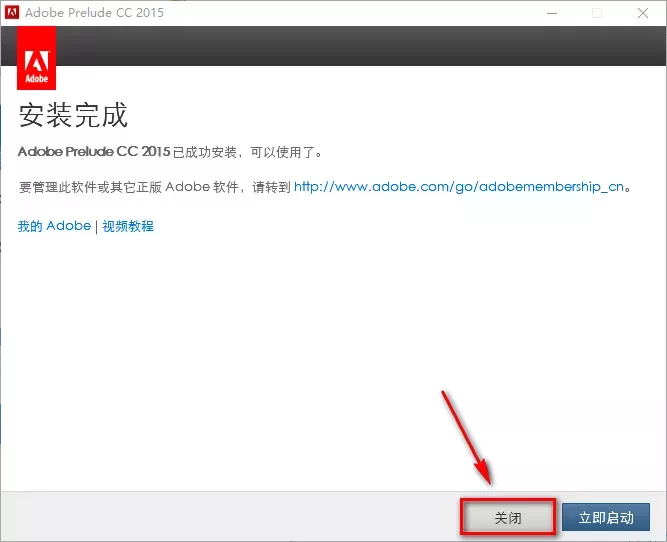Open the 我的 Adobe link
This screenshot has height=542, width=667.
point(54,226)
